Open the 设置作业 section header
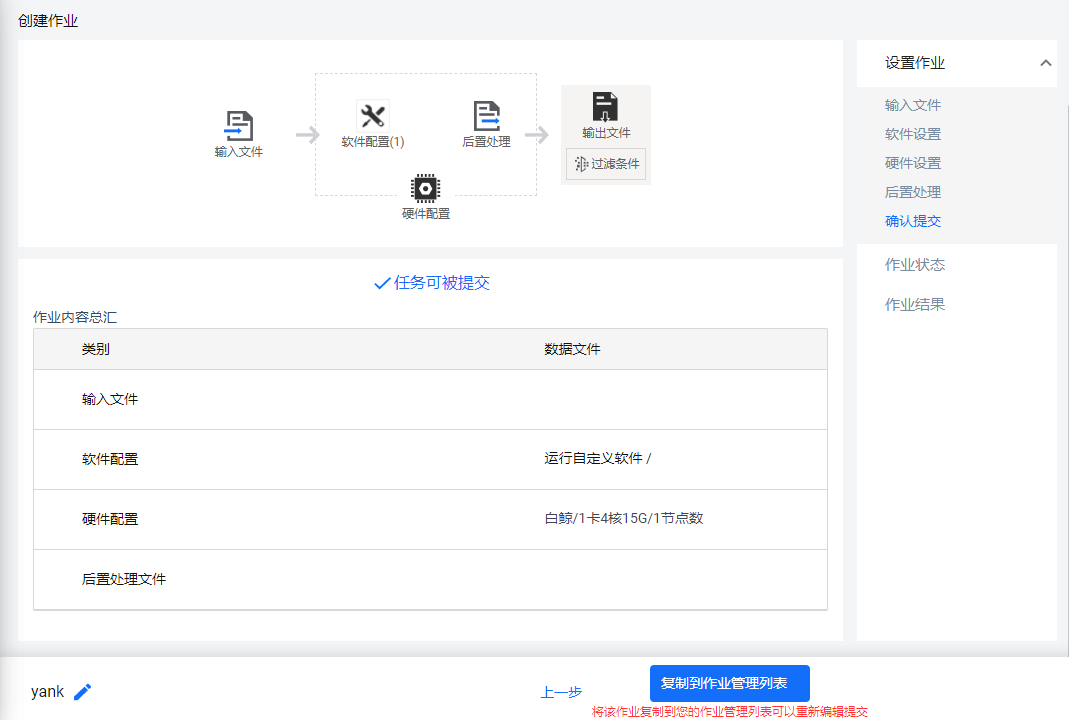1069x720 pixels. point(957,63)
